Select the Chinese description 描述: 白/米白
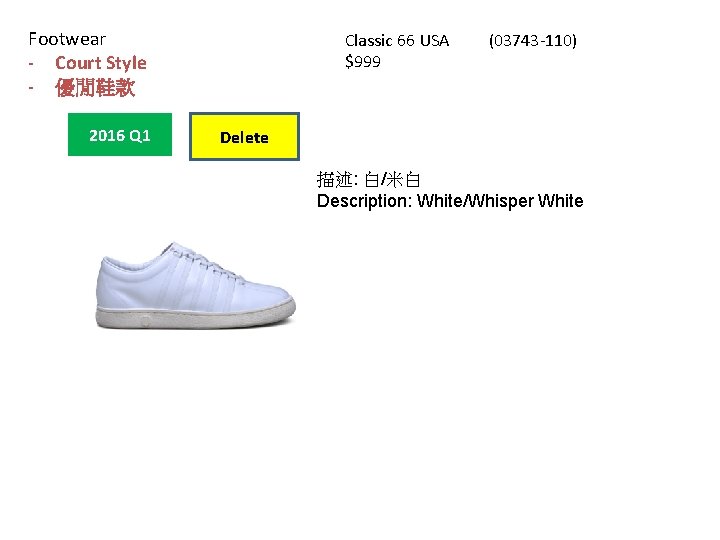Screen dimensions: 720x540 click(368, 180)
